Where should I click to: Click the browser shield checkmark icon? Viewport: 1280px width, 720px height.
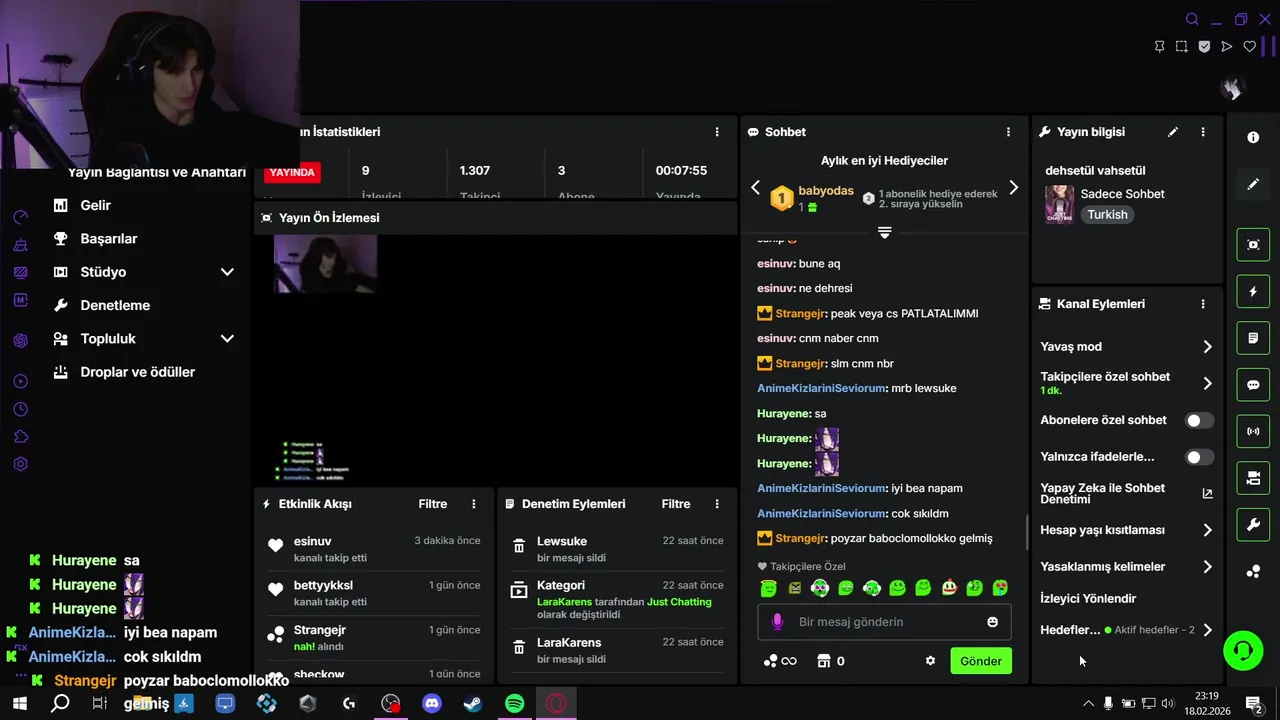[1204, 46]
